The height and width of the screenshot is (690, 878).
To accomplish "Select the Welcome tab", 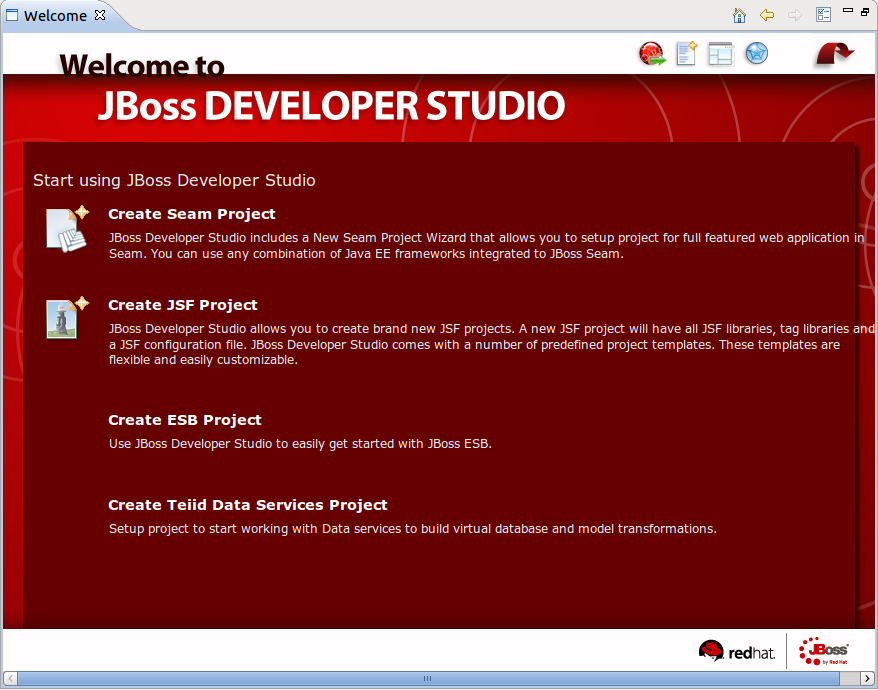I will [55, 16].
